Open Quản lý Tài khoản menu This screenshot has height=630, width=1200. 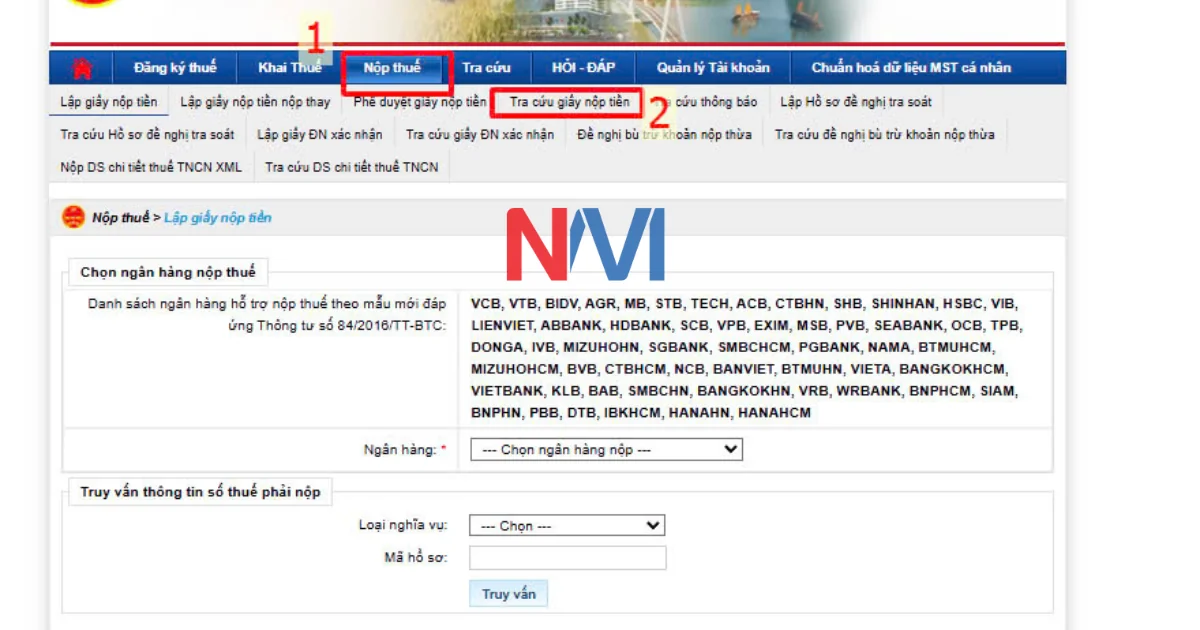pos(713,68)
